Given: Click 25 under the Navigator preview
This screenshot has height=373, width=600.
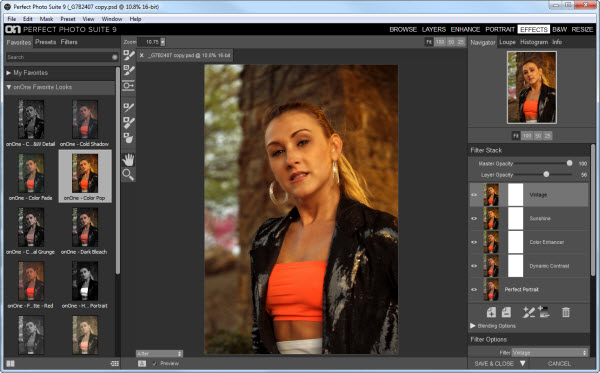Looking at the screenshot, I should tap(548, 136).
